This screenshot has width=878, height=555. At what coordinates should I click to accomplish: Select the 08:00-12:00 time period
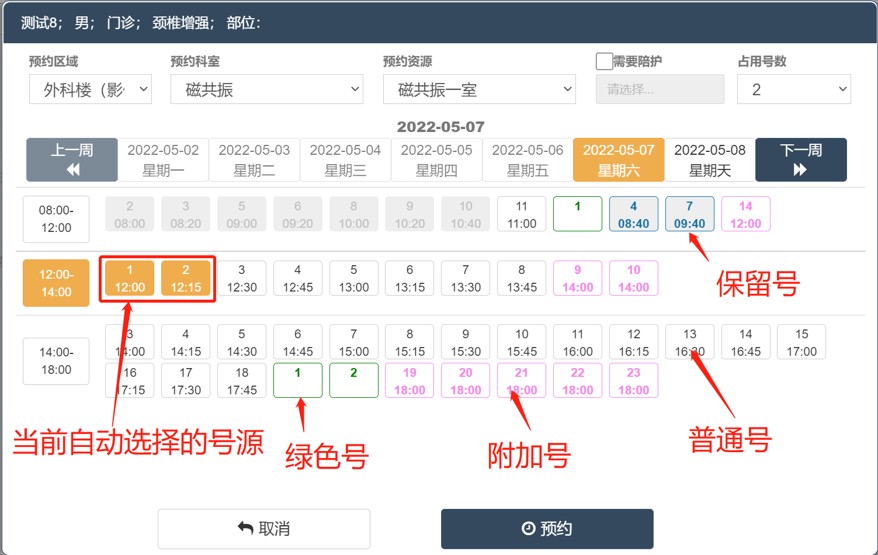tap(56, 219)
